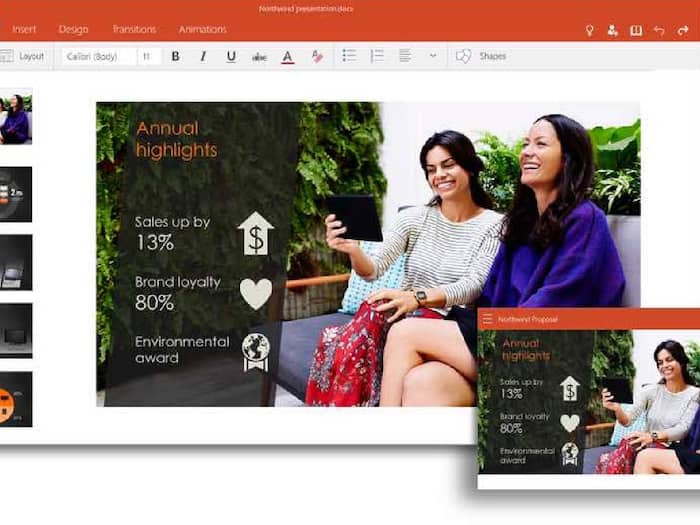Open the share with people icon

[x=613, y=30]
